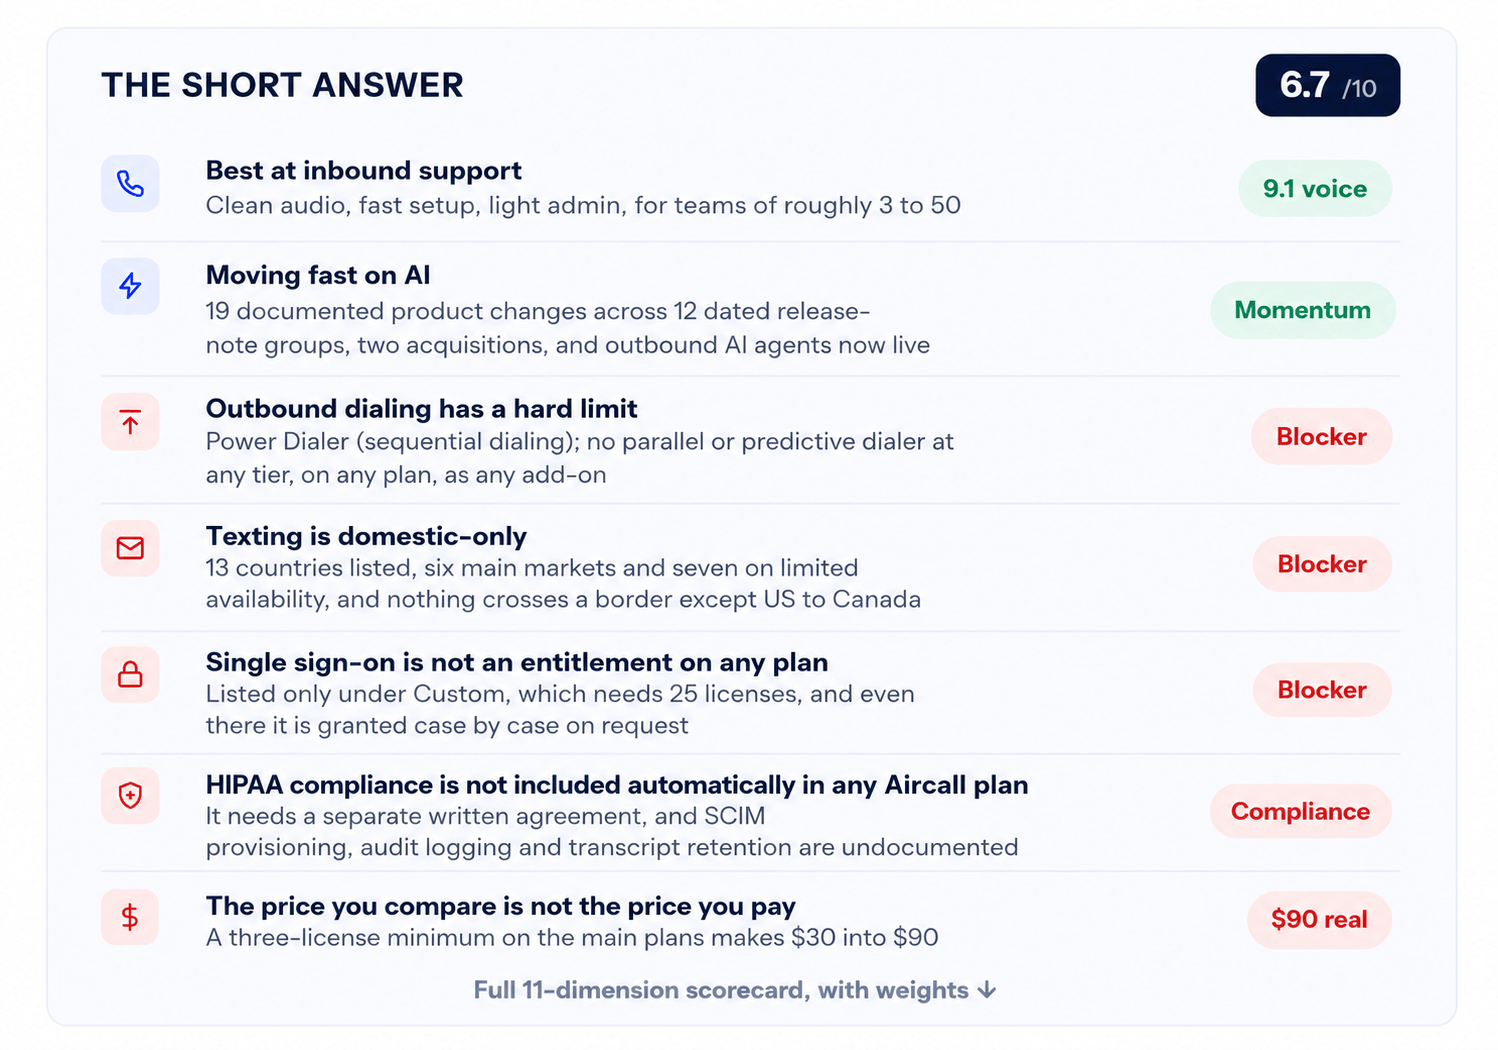This screenshot has height=1050, width=1498.
Task: Select the 9.1 voice badge
Action: pyautogui.click(x=1315, y=188)
